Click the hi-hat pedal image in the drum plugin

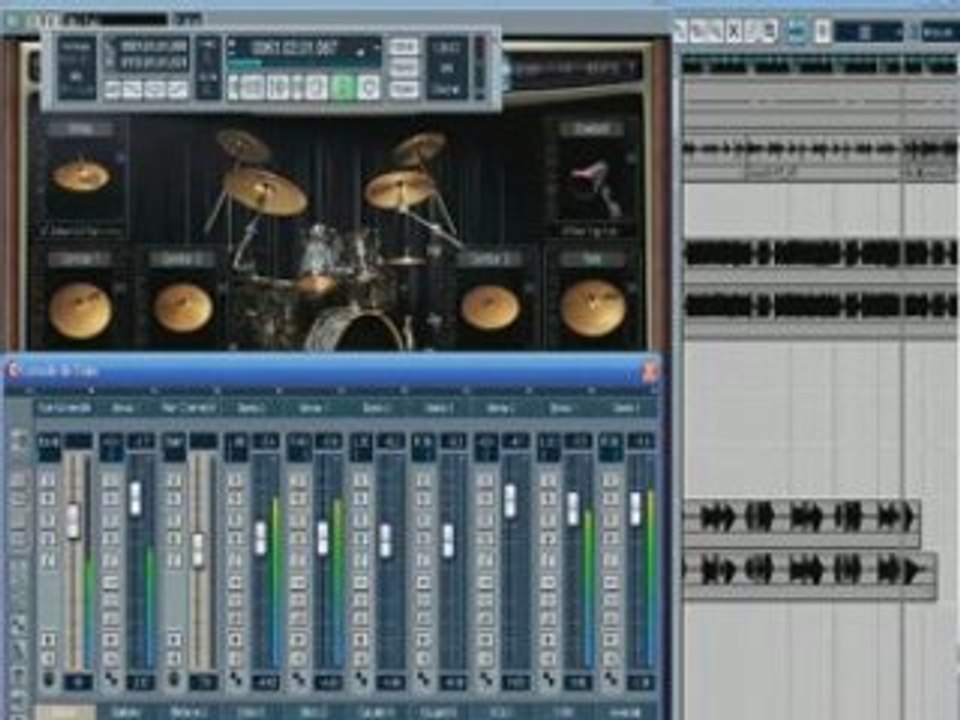[594, 187]
